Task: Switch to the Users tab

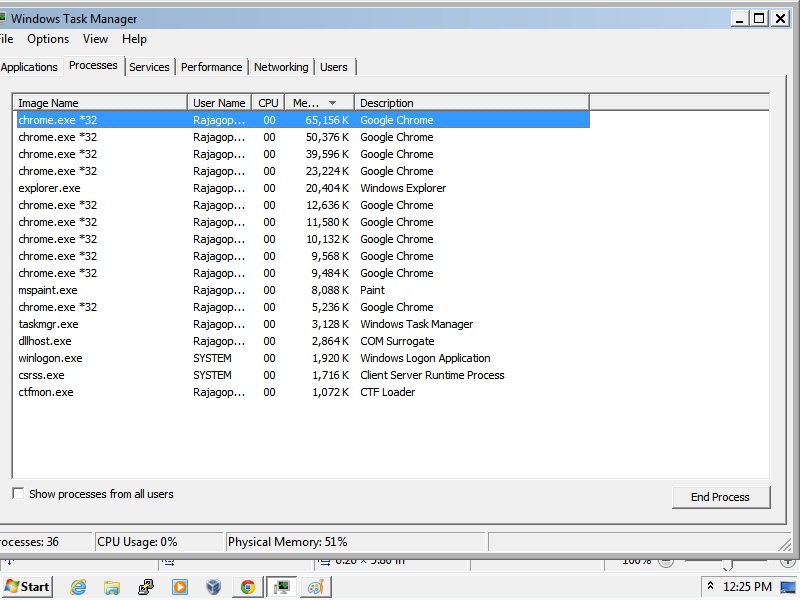Action: coord(334,67)
